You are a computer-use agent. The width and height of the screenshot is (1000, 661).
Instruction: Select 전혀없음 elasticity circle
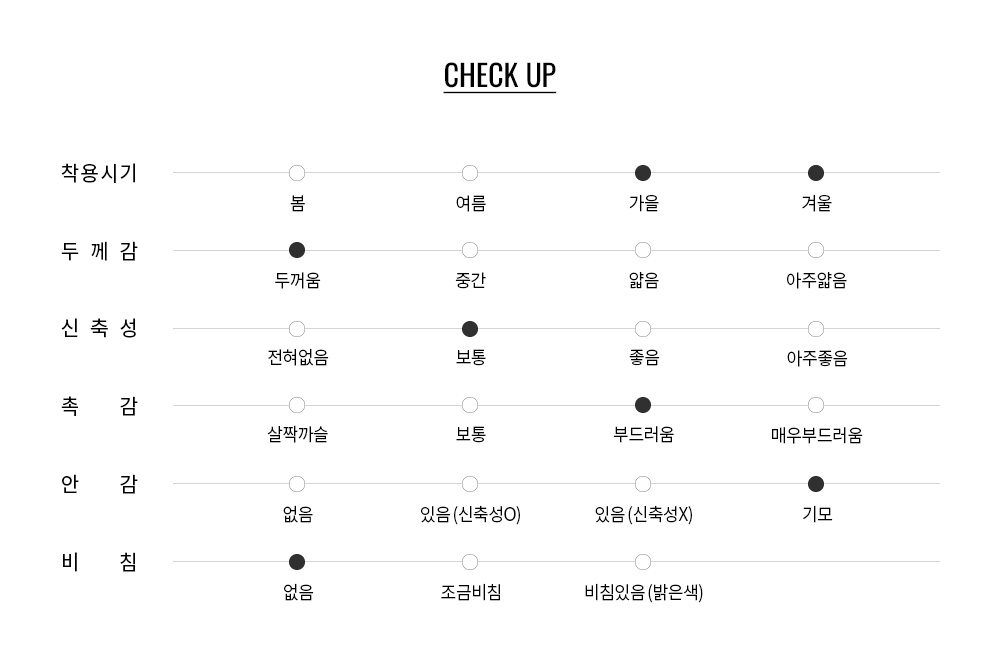click(297, 329)
